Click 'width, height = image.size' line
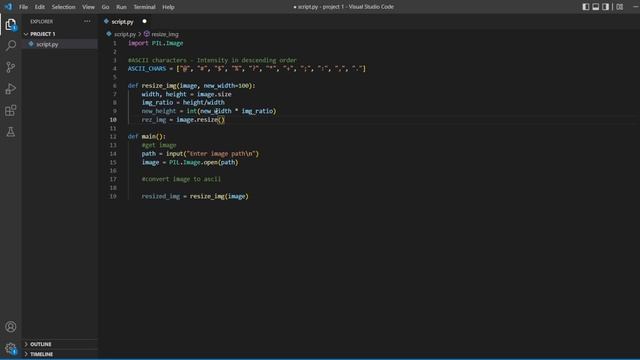 [x=187, y=94]
